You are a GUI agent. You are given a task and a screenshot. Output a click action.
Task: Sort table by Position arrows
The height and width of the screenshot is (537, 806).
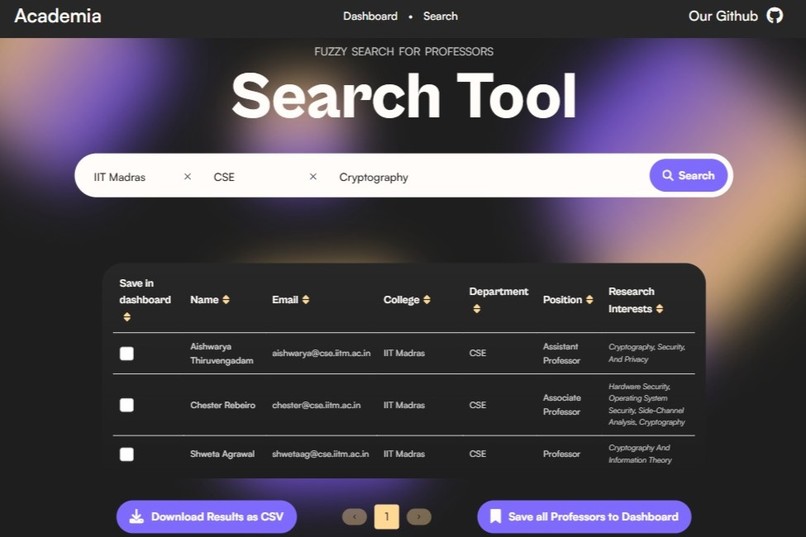pyautogui.click(x=590, y=300)
